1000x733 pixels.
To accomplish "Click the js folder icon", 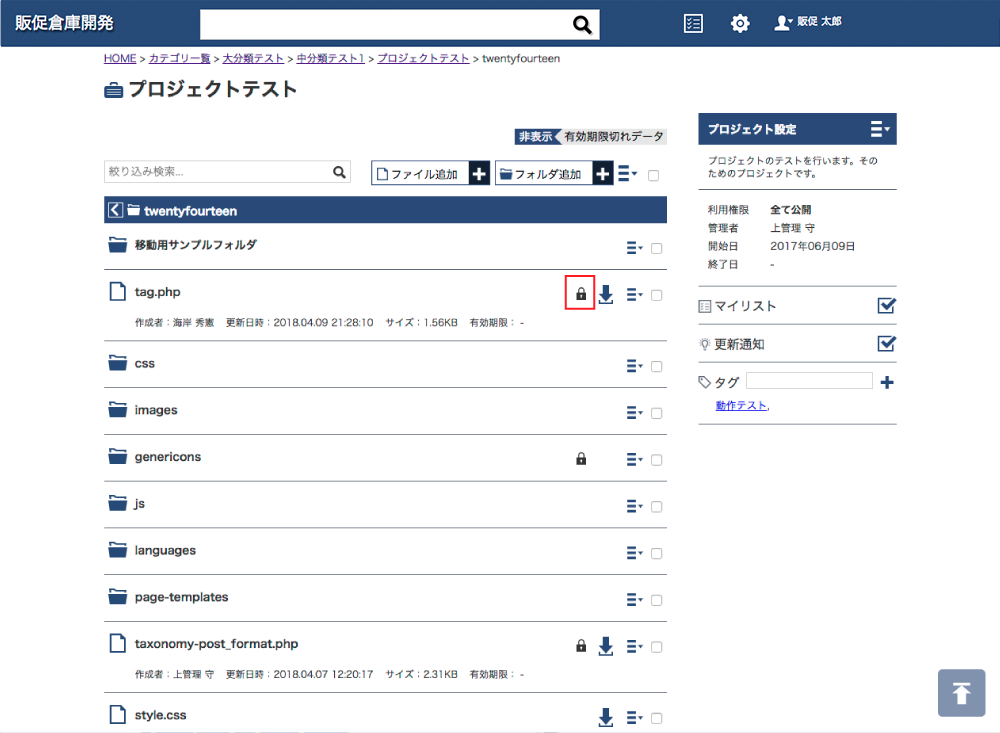I will click(117, 503).
